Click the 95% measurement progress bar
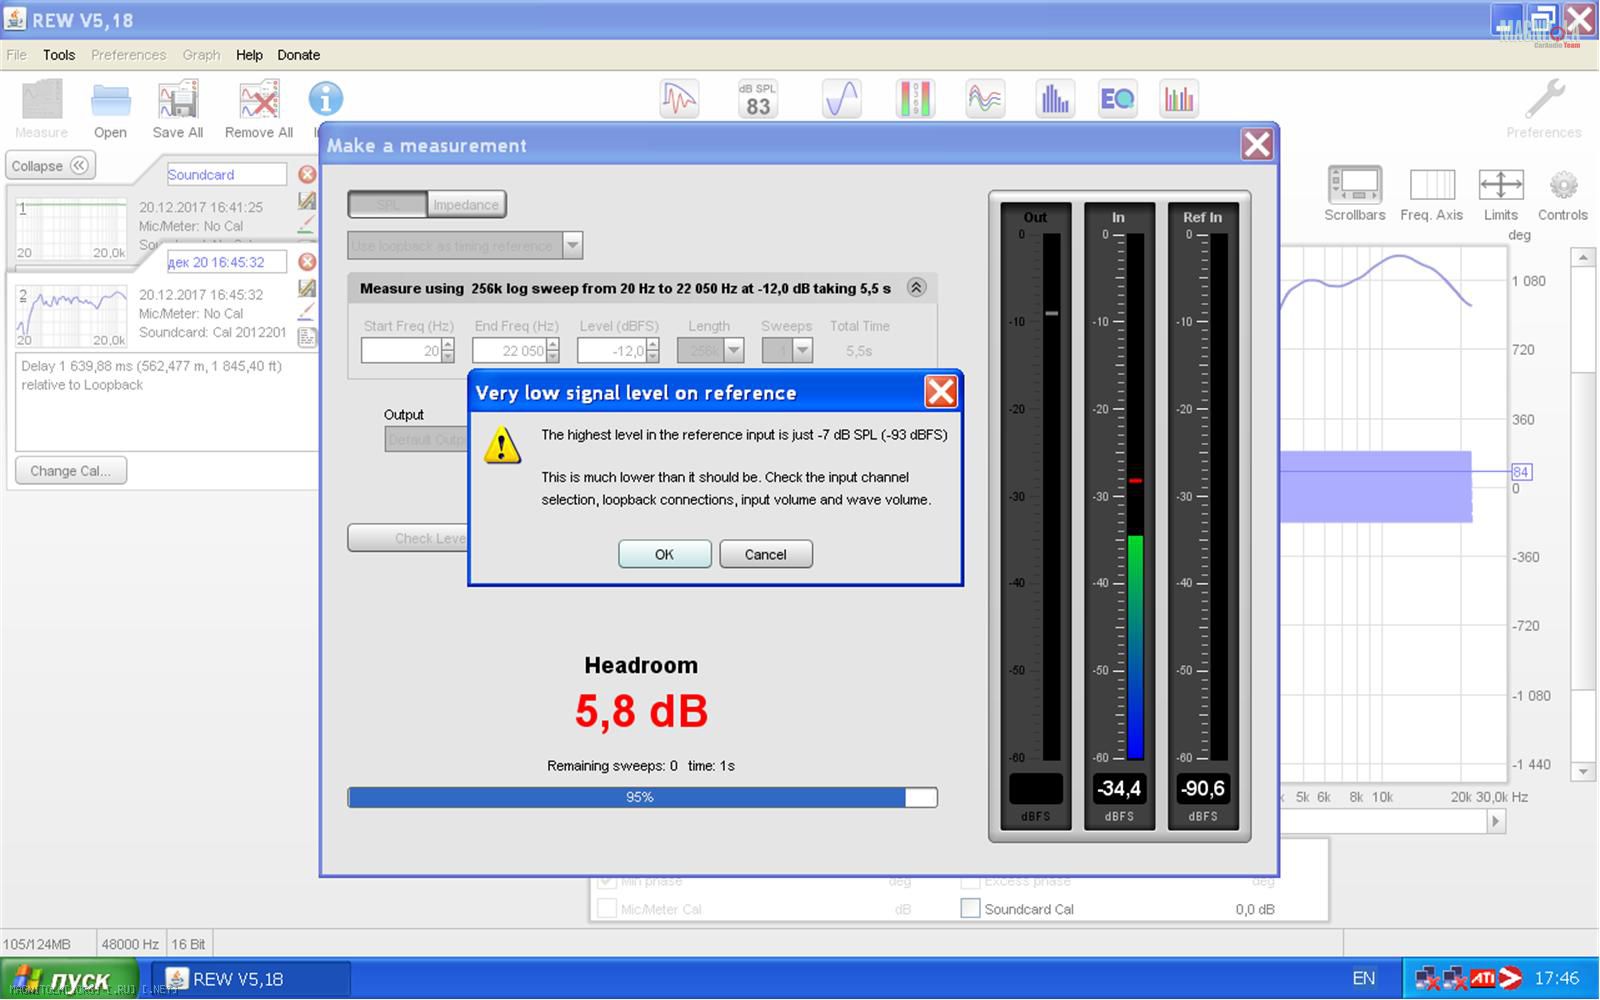The image size is (1600, 1000). pyautogui.click(x=642, y=797)
